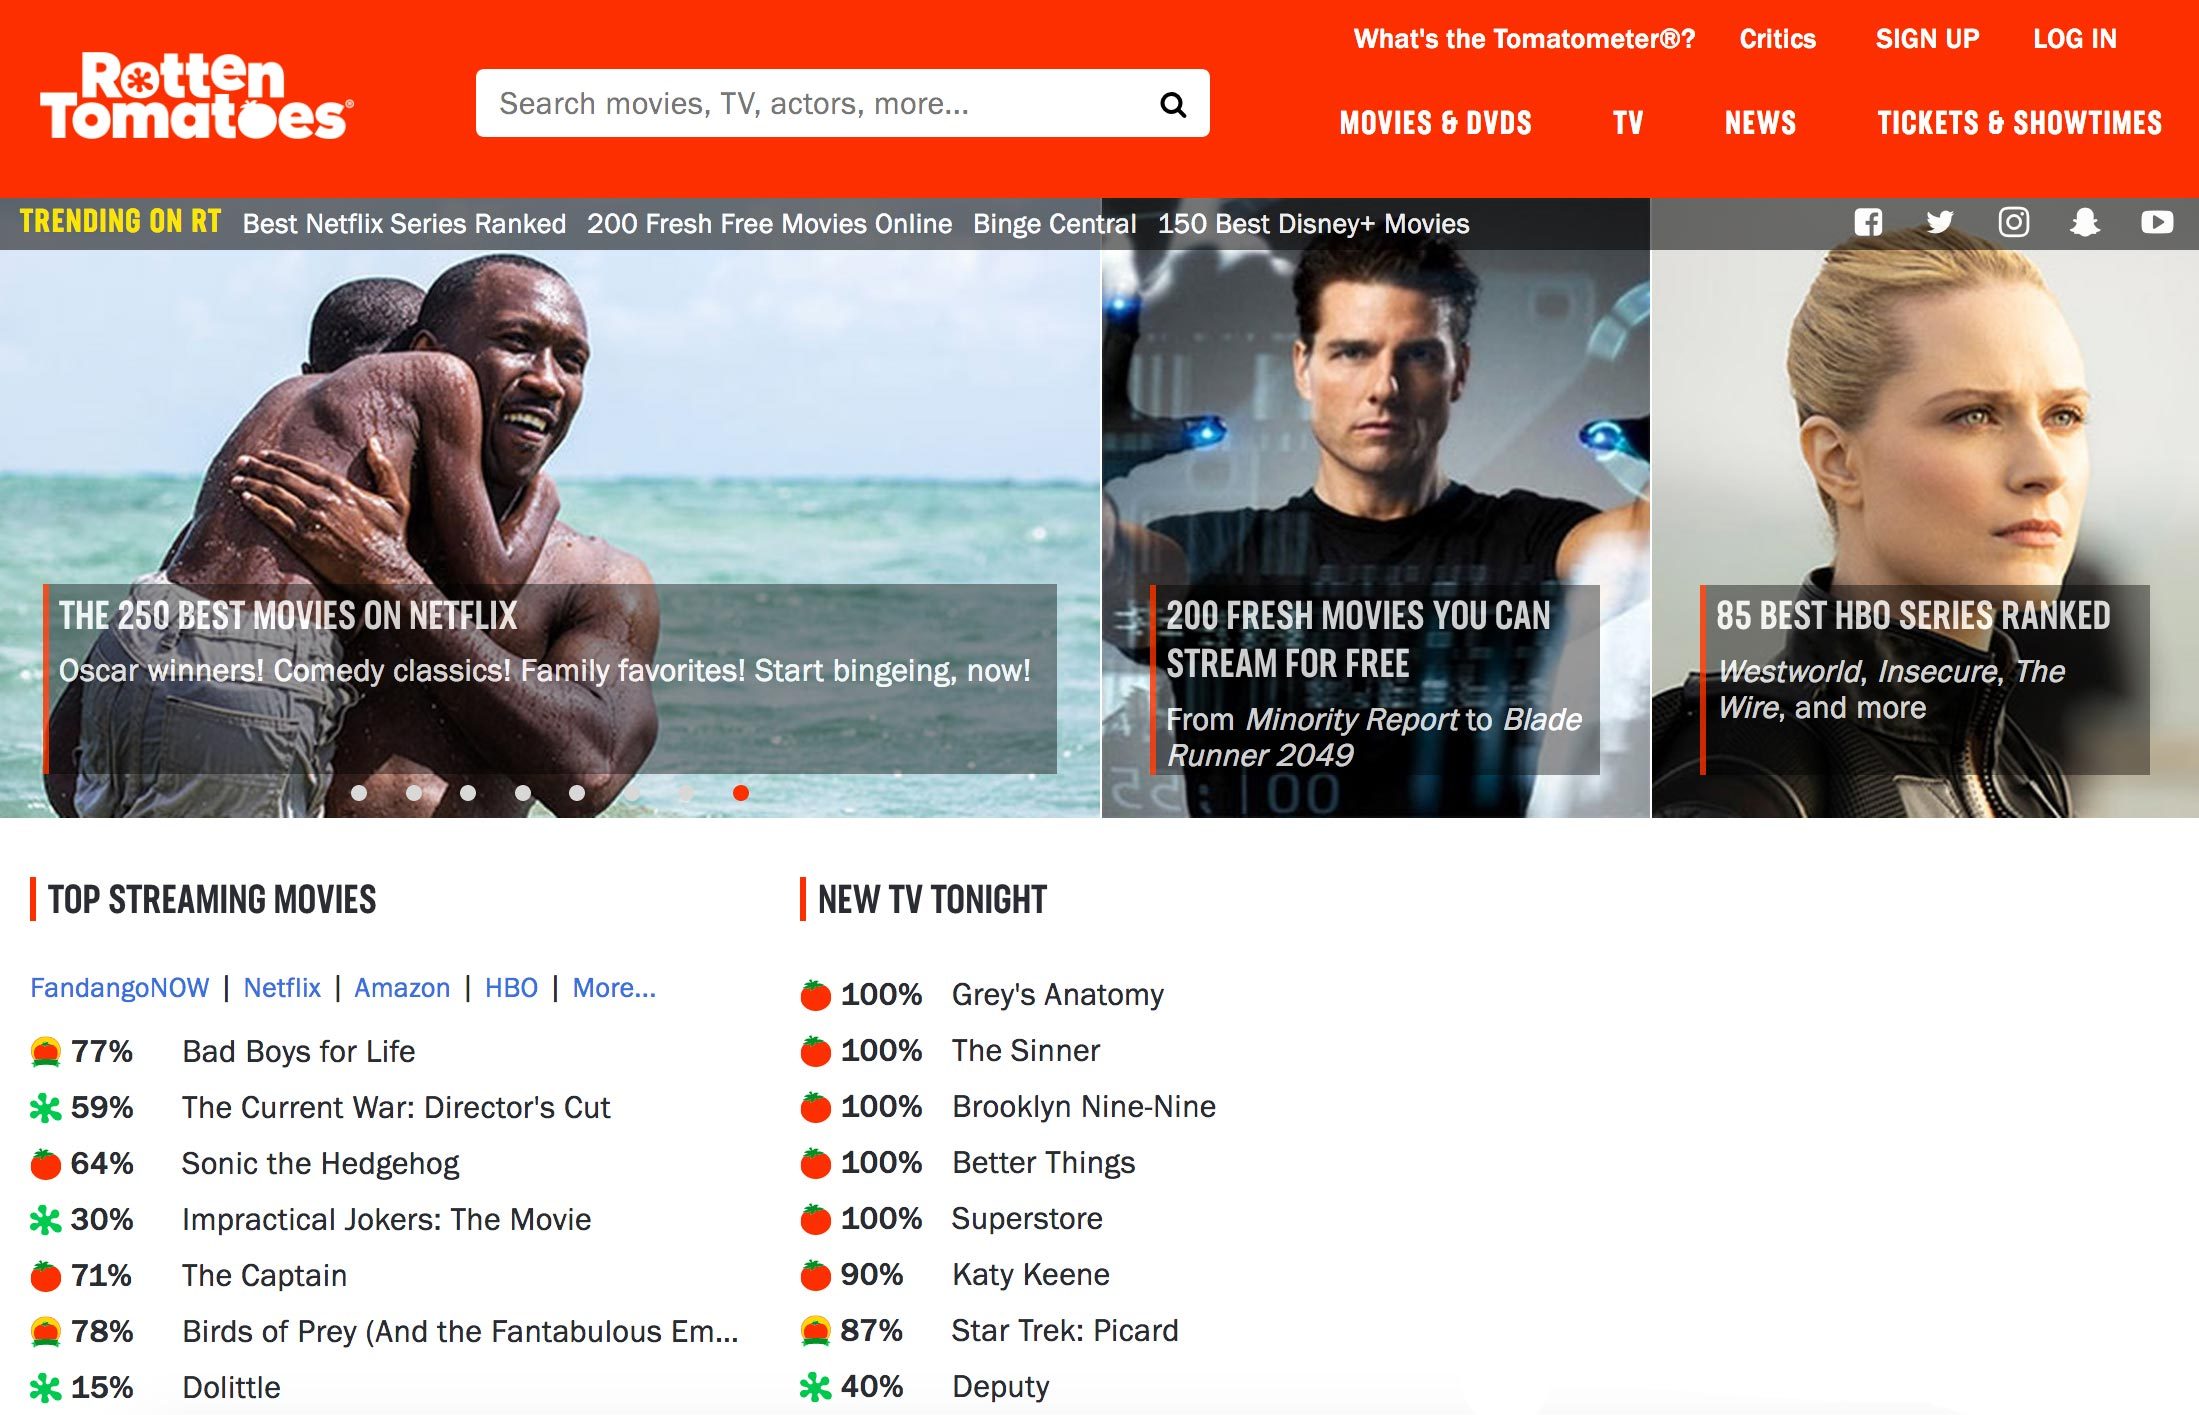
Task: Open the Twitter social icon
Action: pos(1940,222)
